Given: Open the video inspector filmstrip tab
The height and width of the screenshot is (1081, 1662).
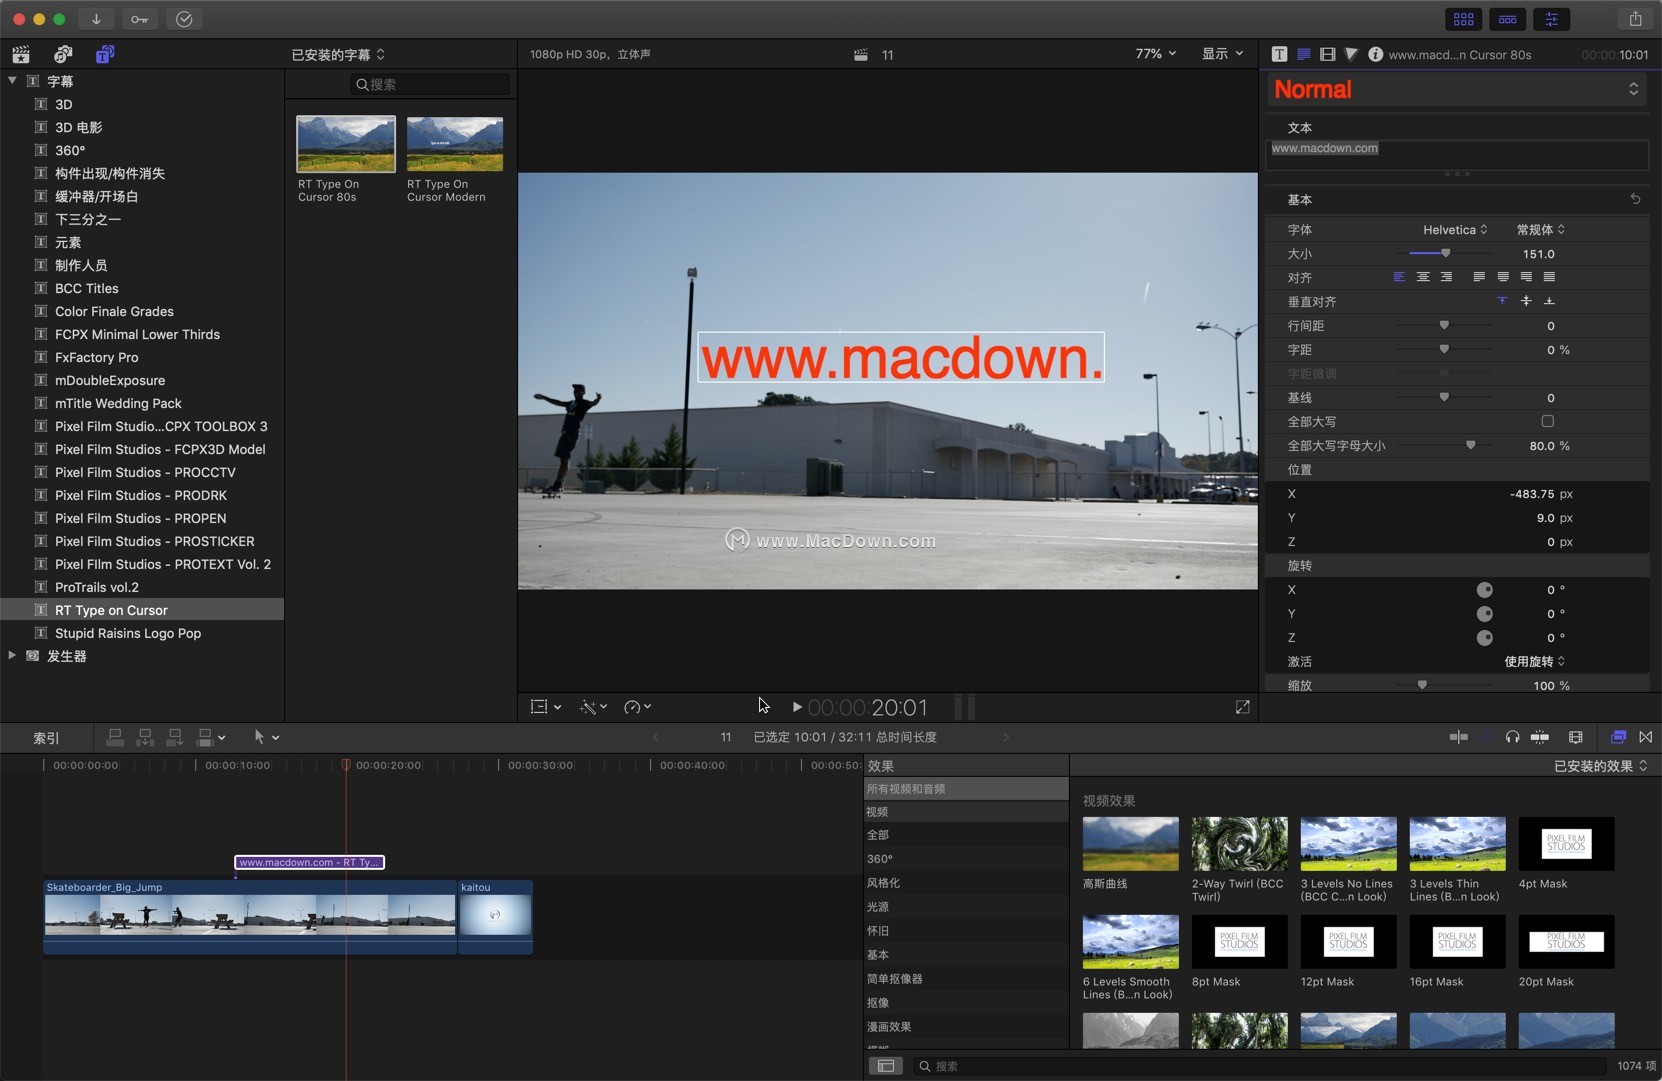Looking at the screenshot, I should [1327, 54].
